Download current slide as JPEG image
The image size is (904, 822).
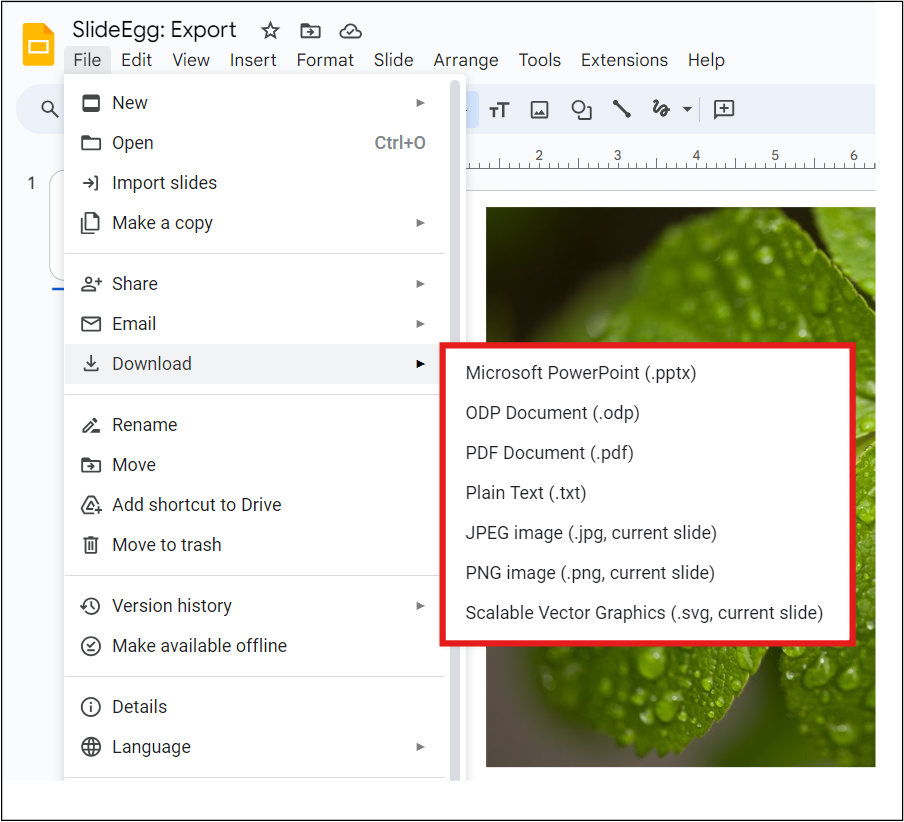pyautogui.click(x=647, y=533)
